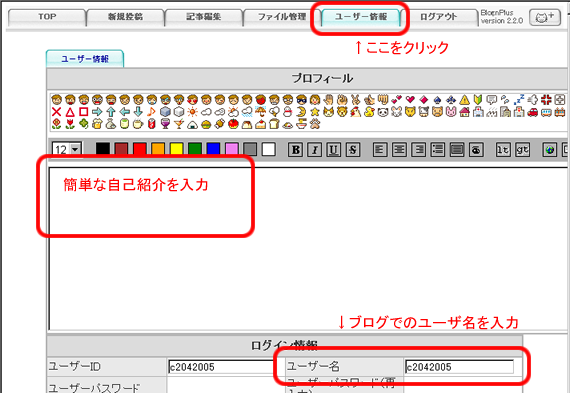This screenshot has height=393, width=570.
Task: Insert the snowman emoji
Action: coord(288,112)
